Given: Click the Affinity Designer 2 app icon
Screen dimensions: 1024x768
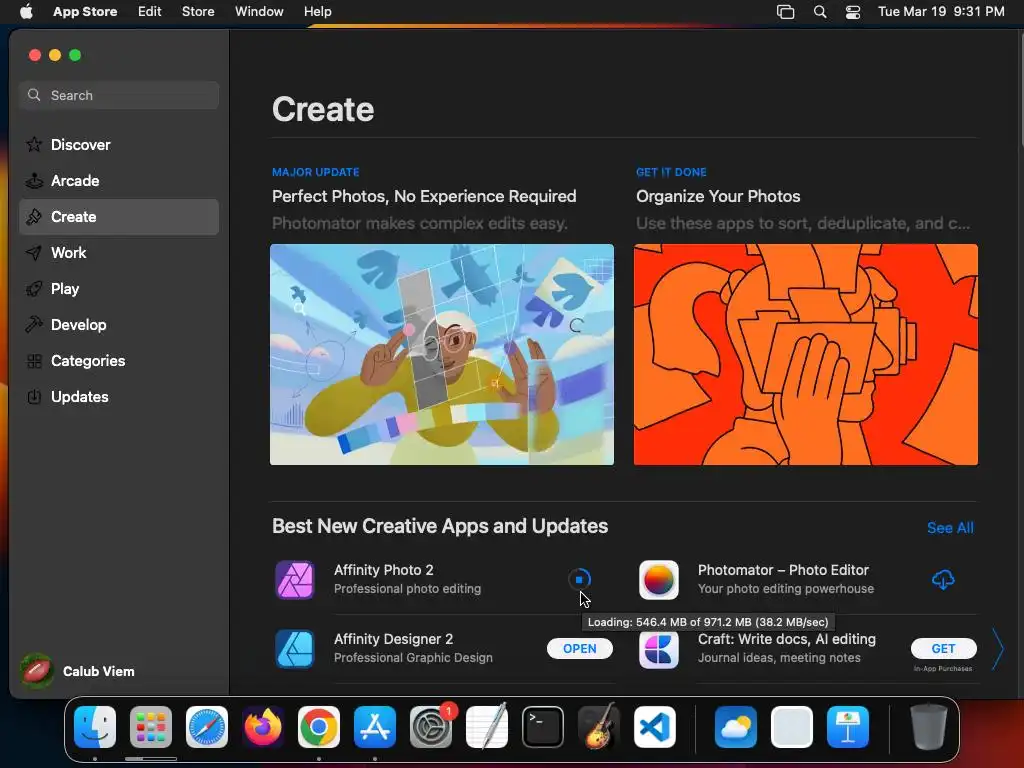Looking at the screenshot, I should (x=295, y=648).
